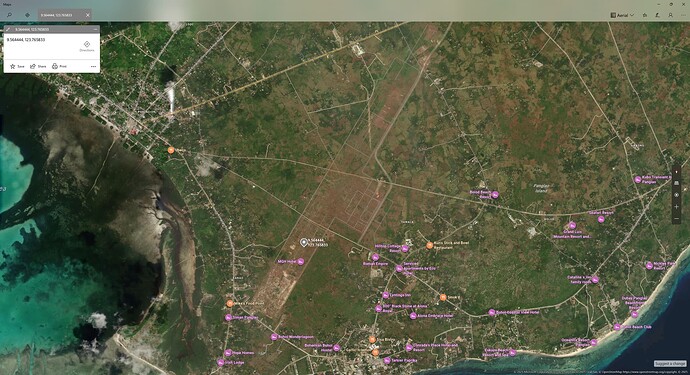
Task: Minimize the location card panel
Action: tap(95, 29)
